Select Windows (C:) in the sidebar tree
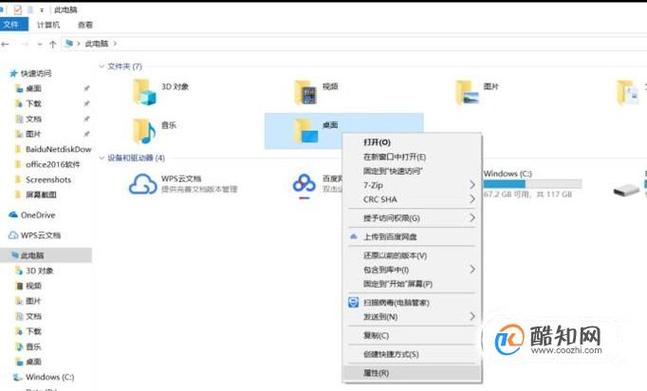The image size is (647, 391). (44, 377)
